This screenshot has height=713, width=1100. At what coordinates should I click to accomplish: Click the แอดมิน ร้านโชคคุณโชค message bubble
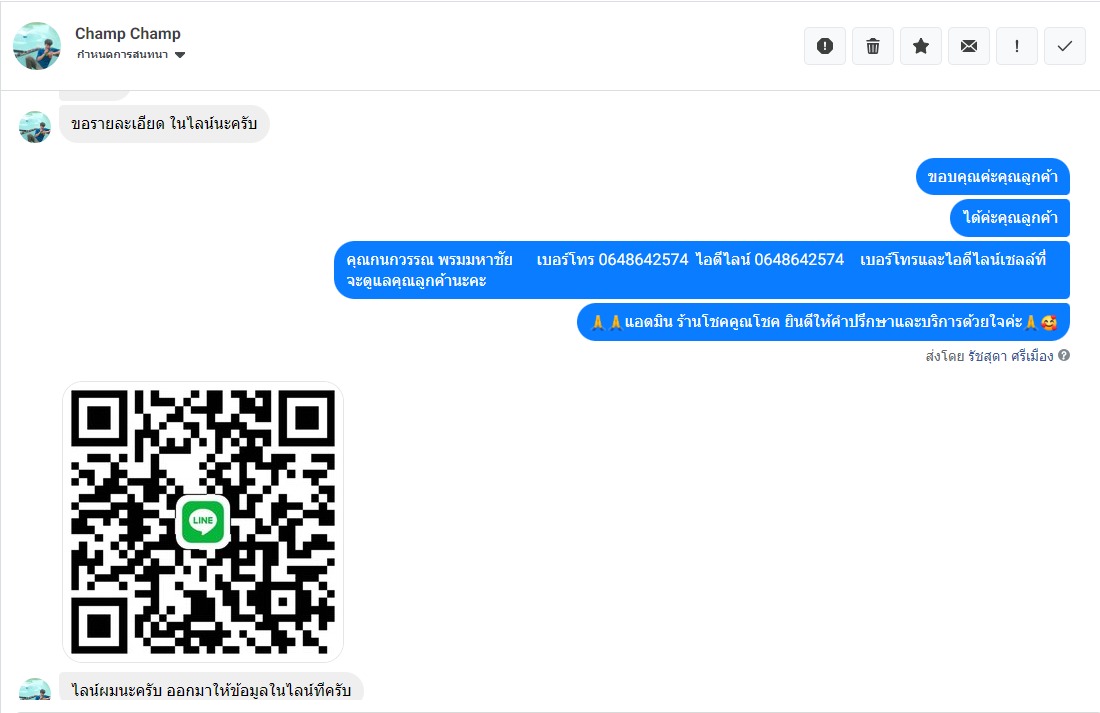824,322
